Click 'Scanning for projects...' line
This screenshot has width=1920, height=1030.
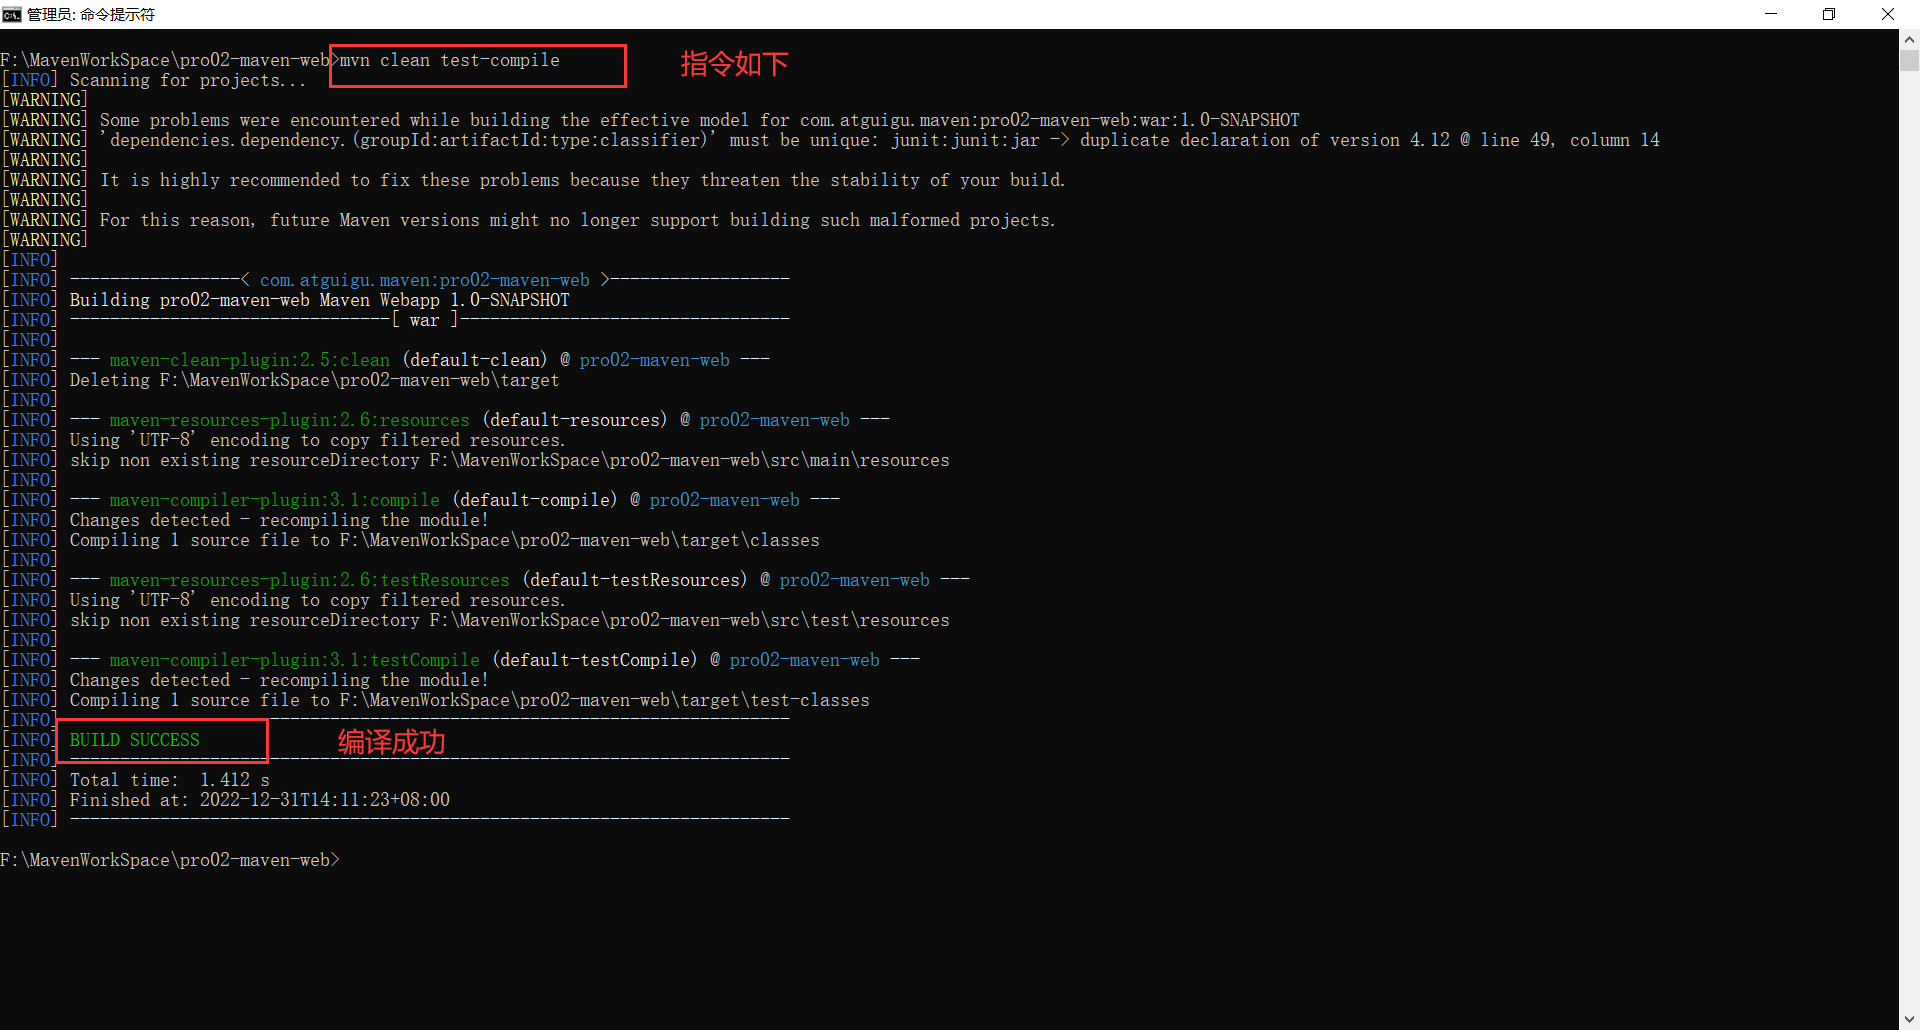coord(188,80)
